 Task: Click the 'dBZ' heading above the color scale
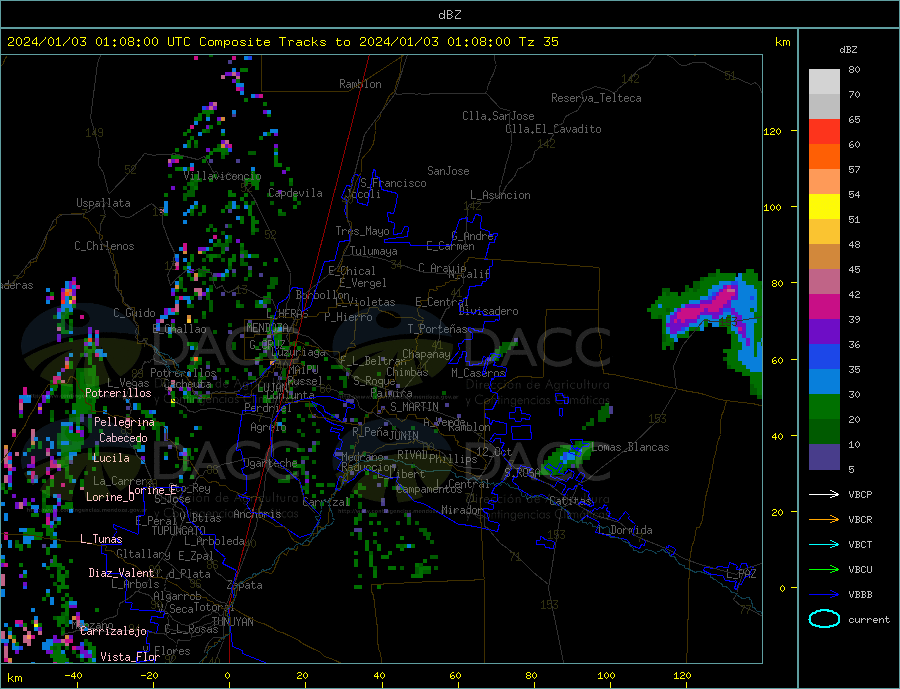click(848, 50)
